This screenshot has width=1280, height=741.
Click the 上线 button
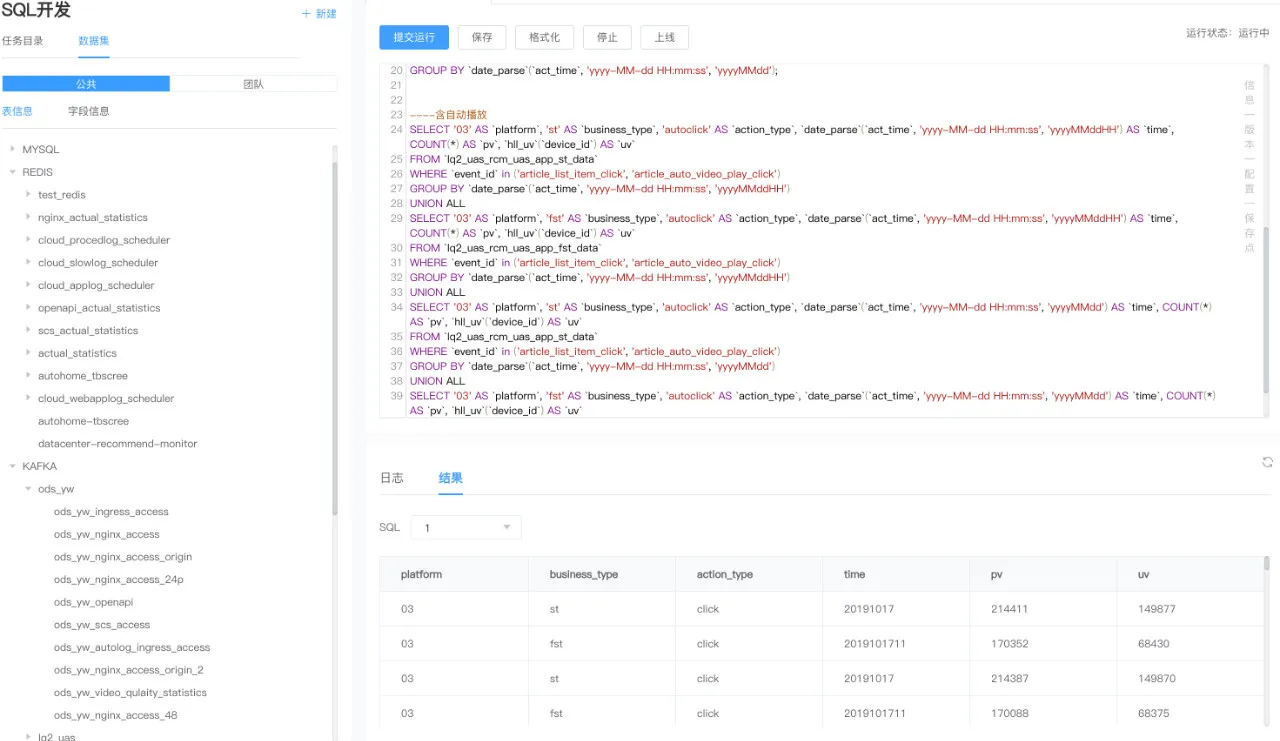coord(664,37)
